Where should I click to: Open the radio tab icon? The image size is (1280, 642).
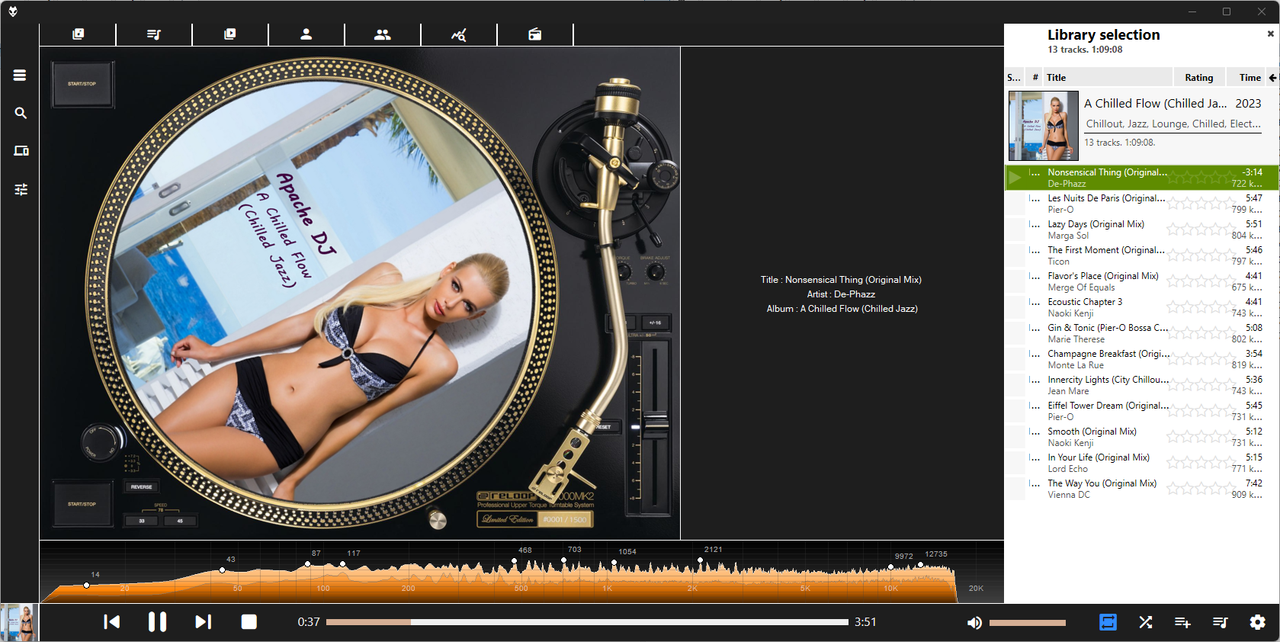(535, 34)
